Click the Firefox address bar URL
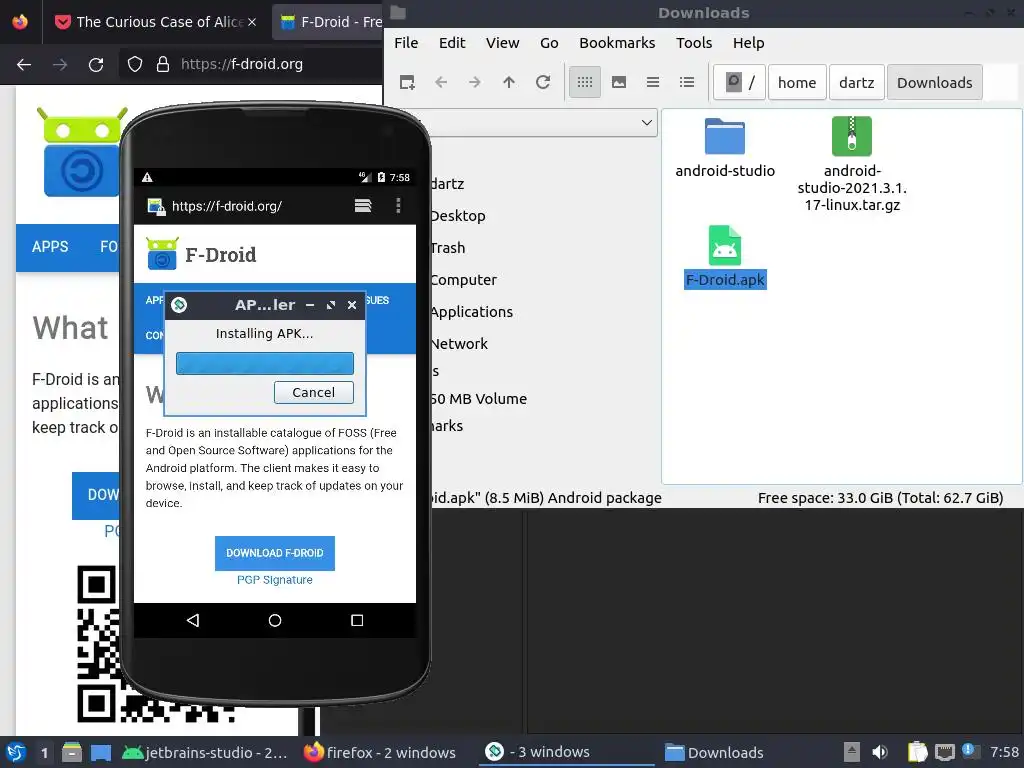Viewport: 1024px width, 768px height. (242, 64)
